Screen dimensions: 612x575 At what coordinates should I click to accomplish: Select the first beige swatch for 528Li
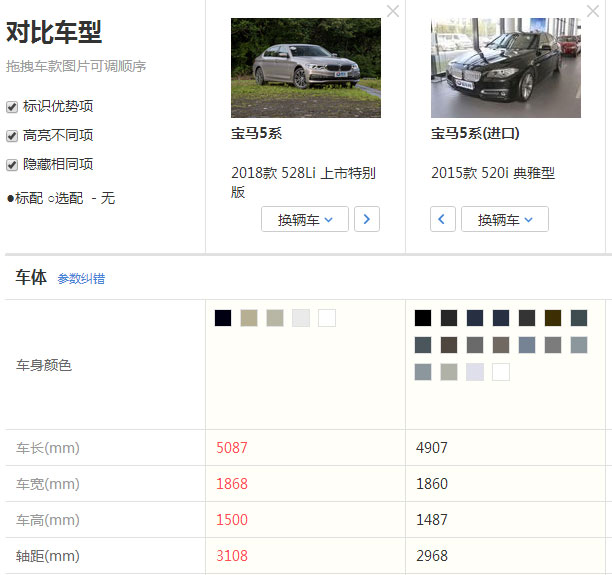pyautogui.click(x=249, y=318)
